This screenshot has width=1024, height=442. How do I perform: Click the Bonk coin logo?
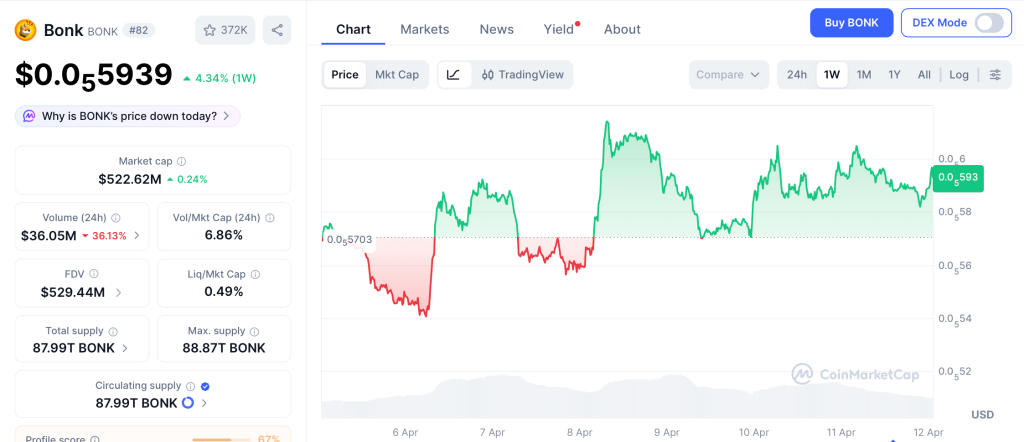coord(25,30)
